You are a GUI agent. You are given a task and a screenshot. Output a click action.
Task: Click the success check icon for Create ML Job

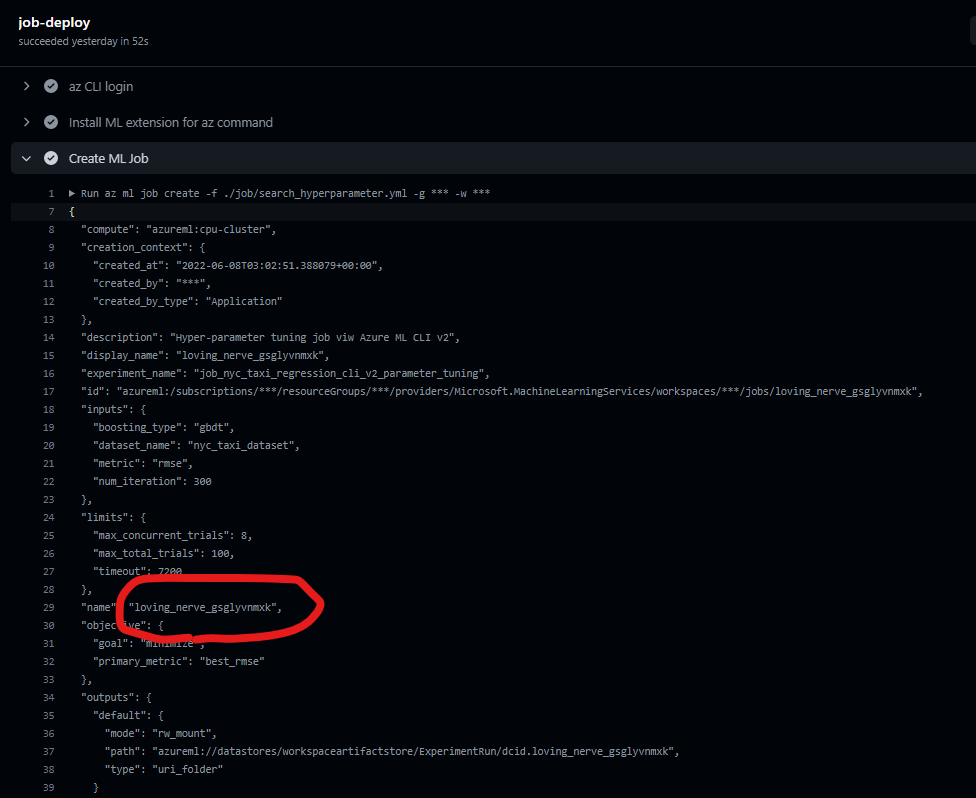point(51,159)
